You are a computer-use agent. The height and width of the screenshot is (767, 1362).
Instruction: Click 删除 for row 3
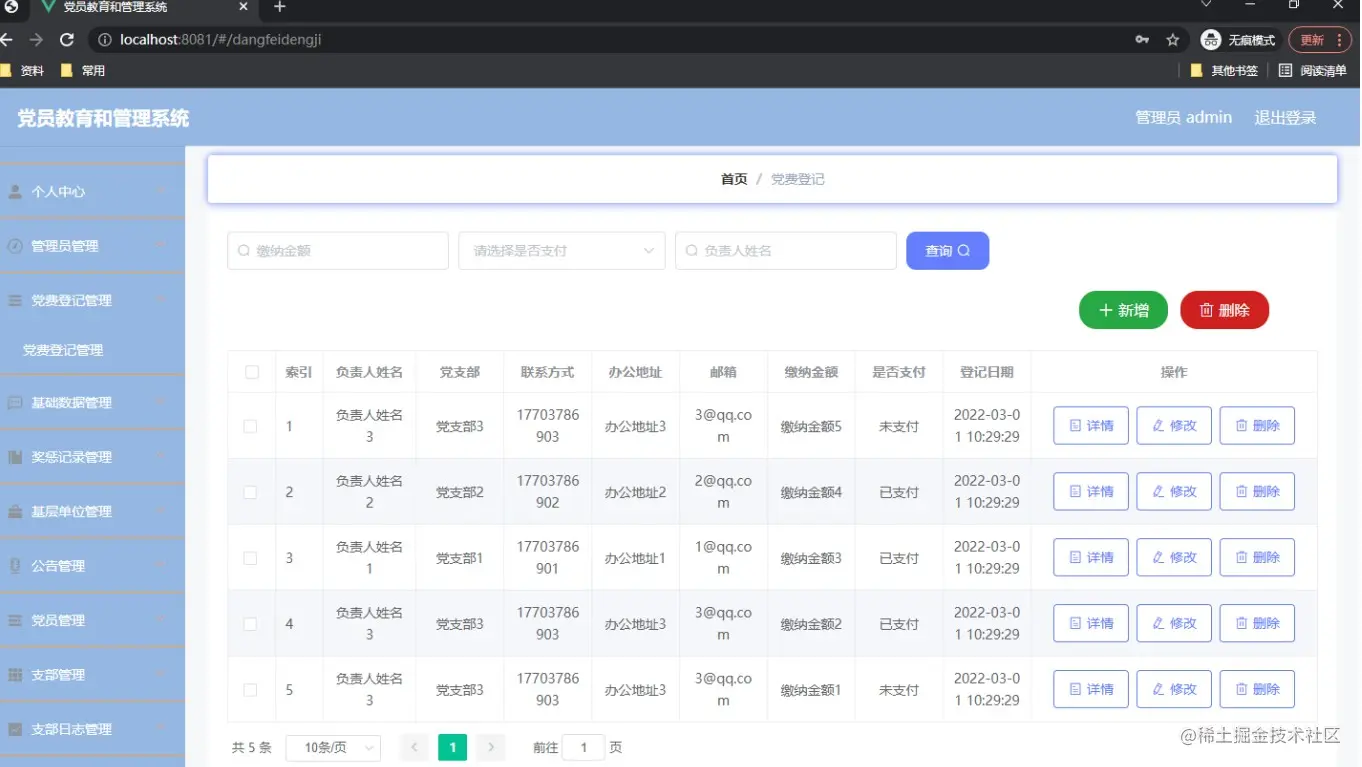click(x=1257, y=558)
